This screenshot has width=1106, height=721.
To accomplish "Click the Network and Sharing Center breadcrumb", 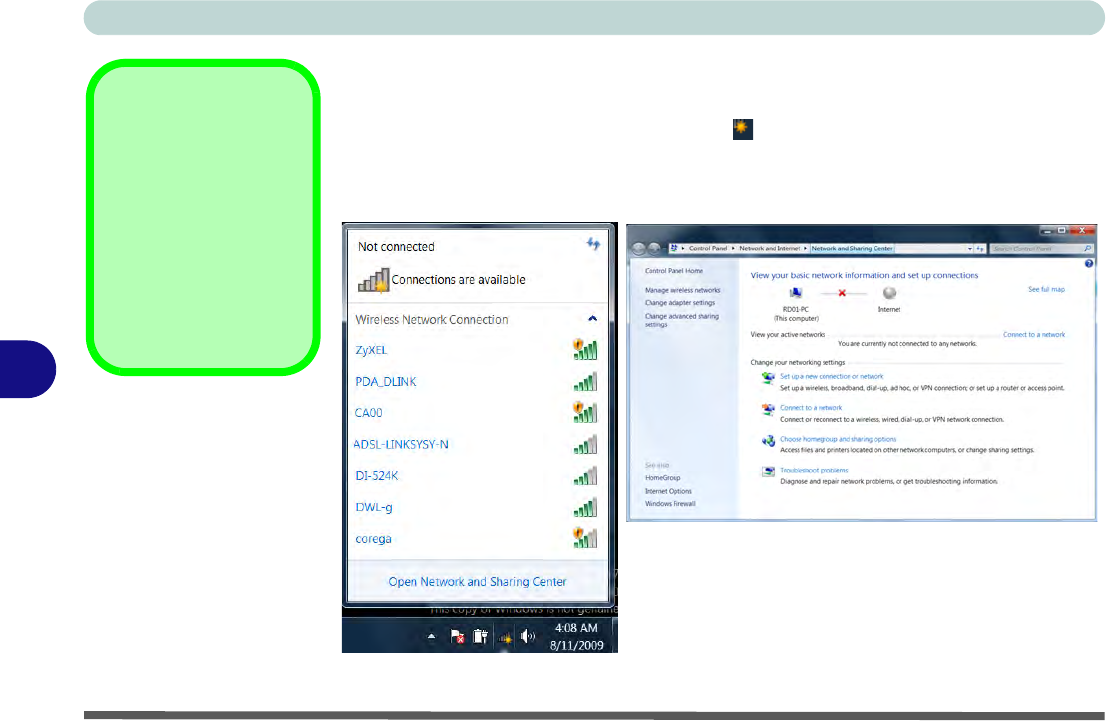I will (851, 248).
